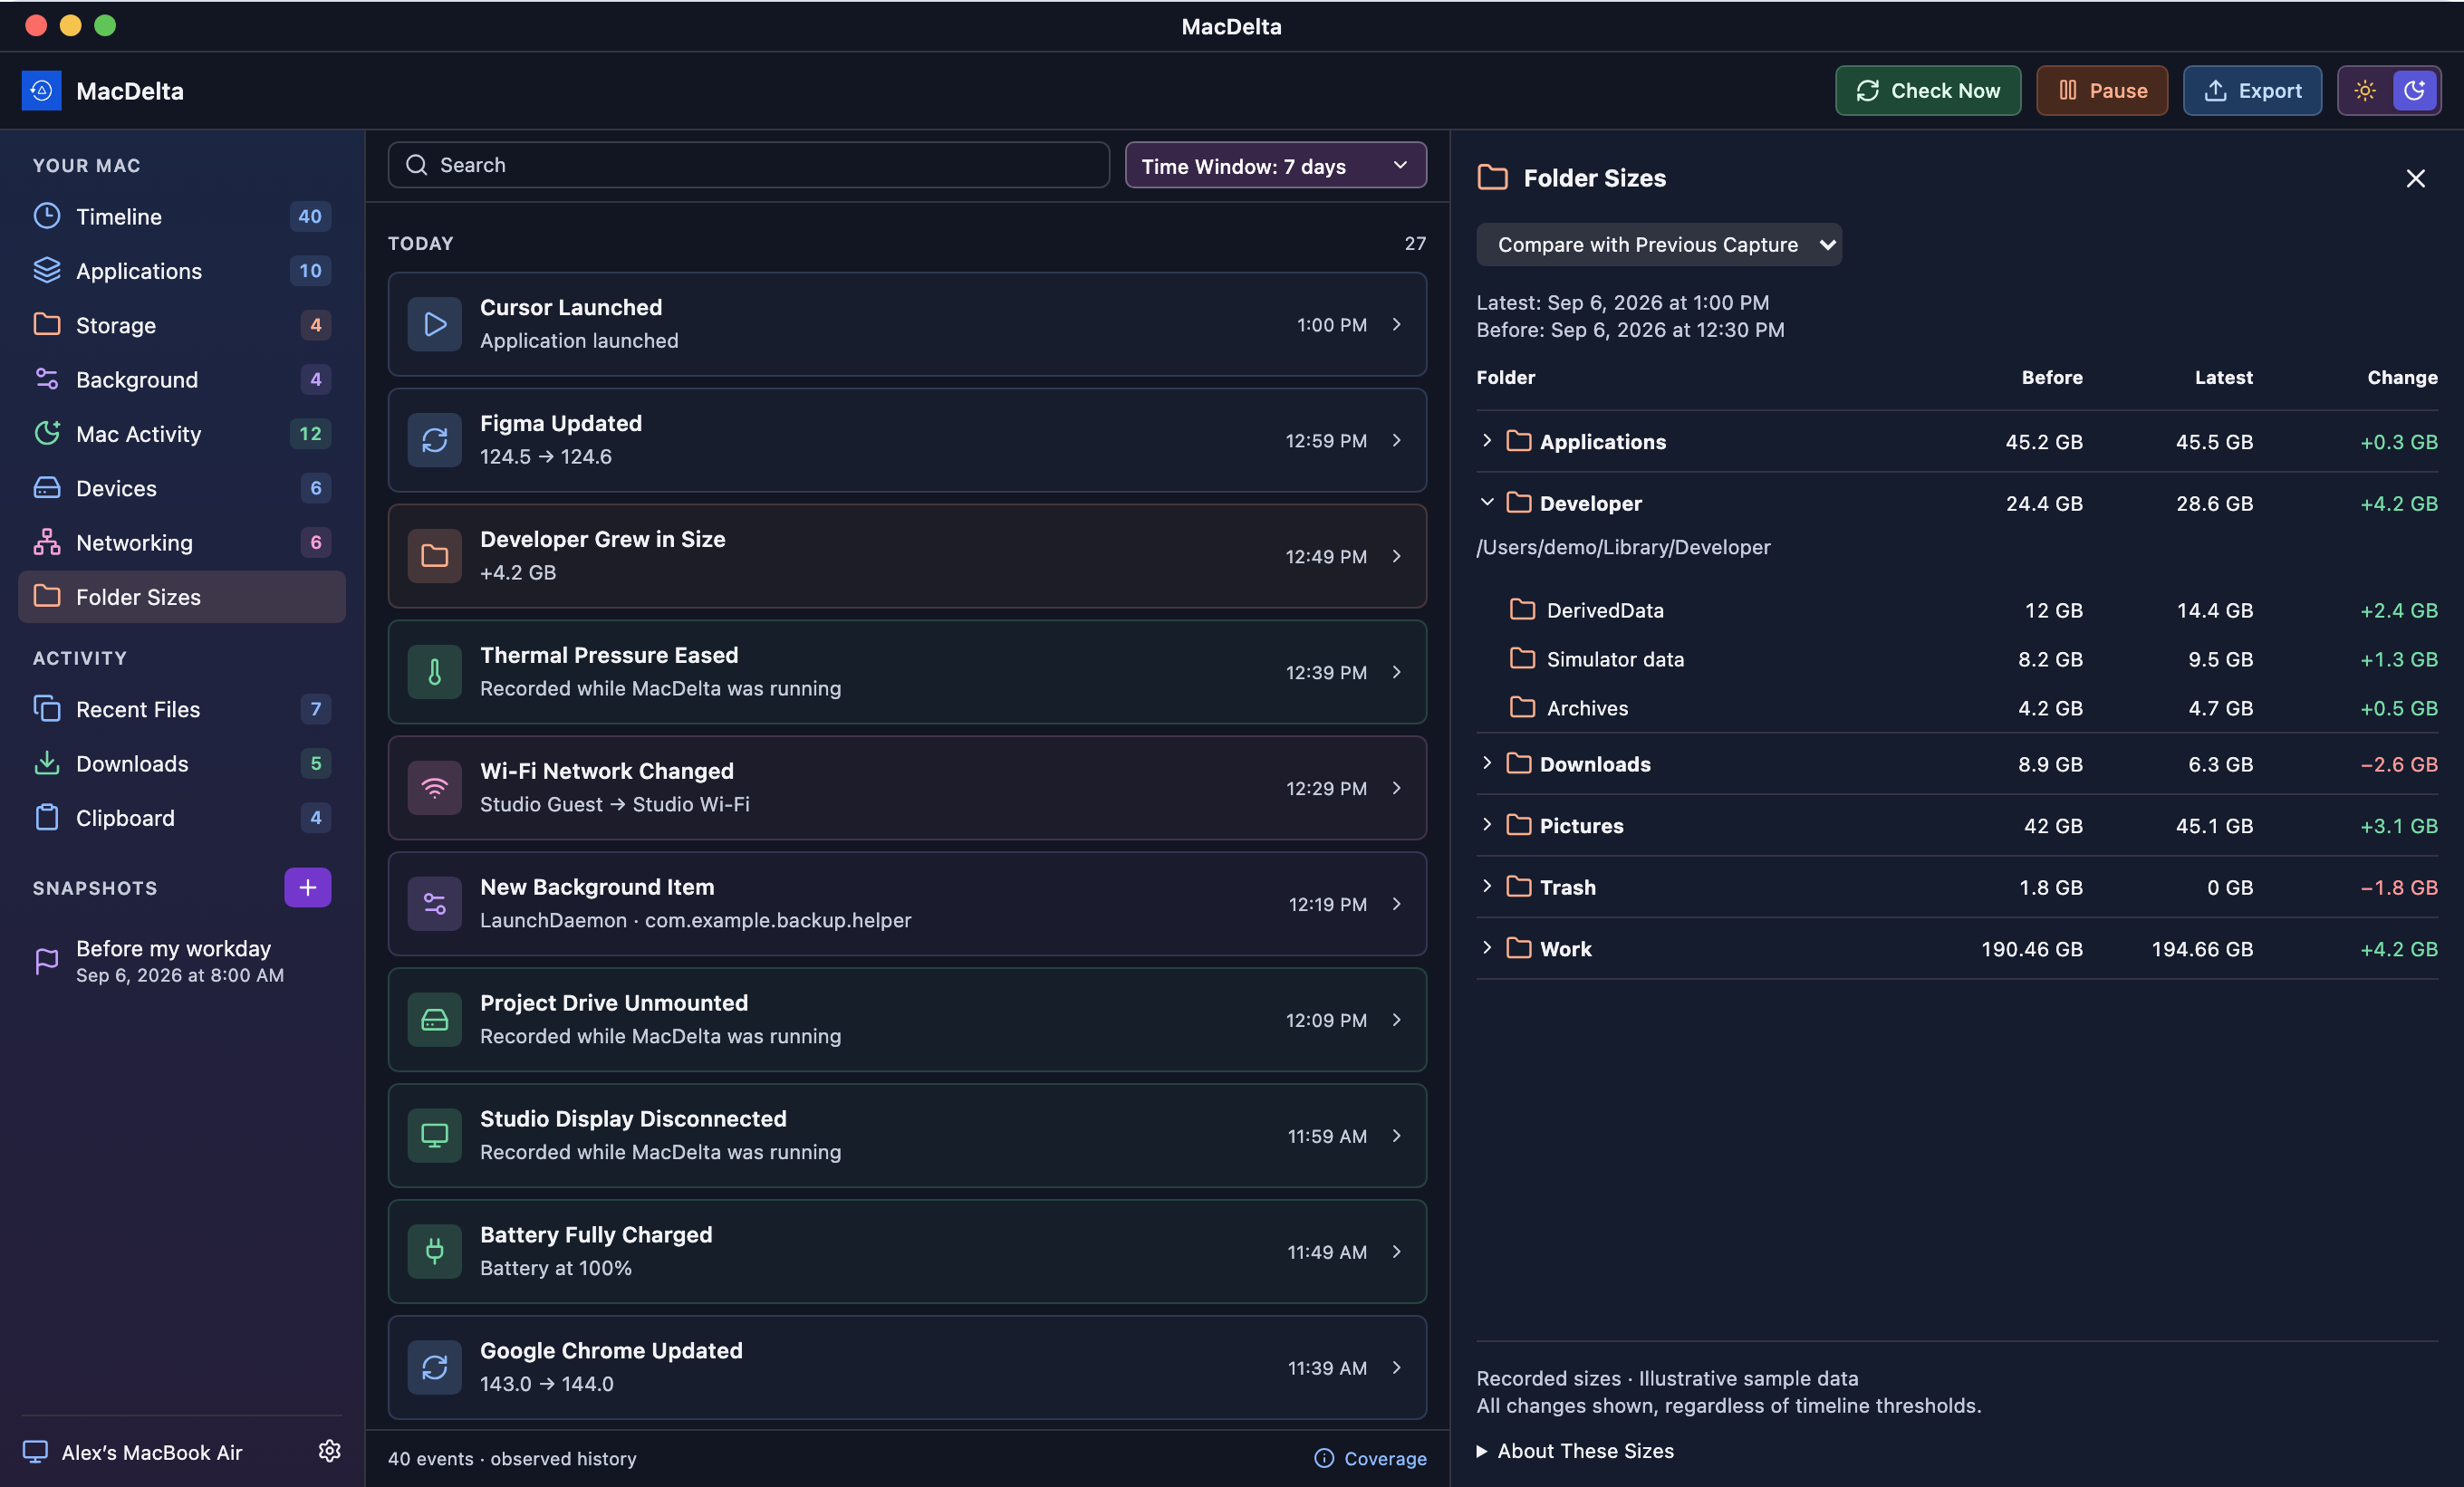Click the plus icon to add snapshot
This screenshot has height=1487, width=2464.
click(x=307, y=887)
